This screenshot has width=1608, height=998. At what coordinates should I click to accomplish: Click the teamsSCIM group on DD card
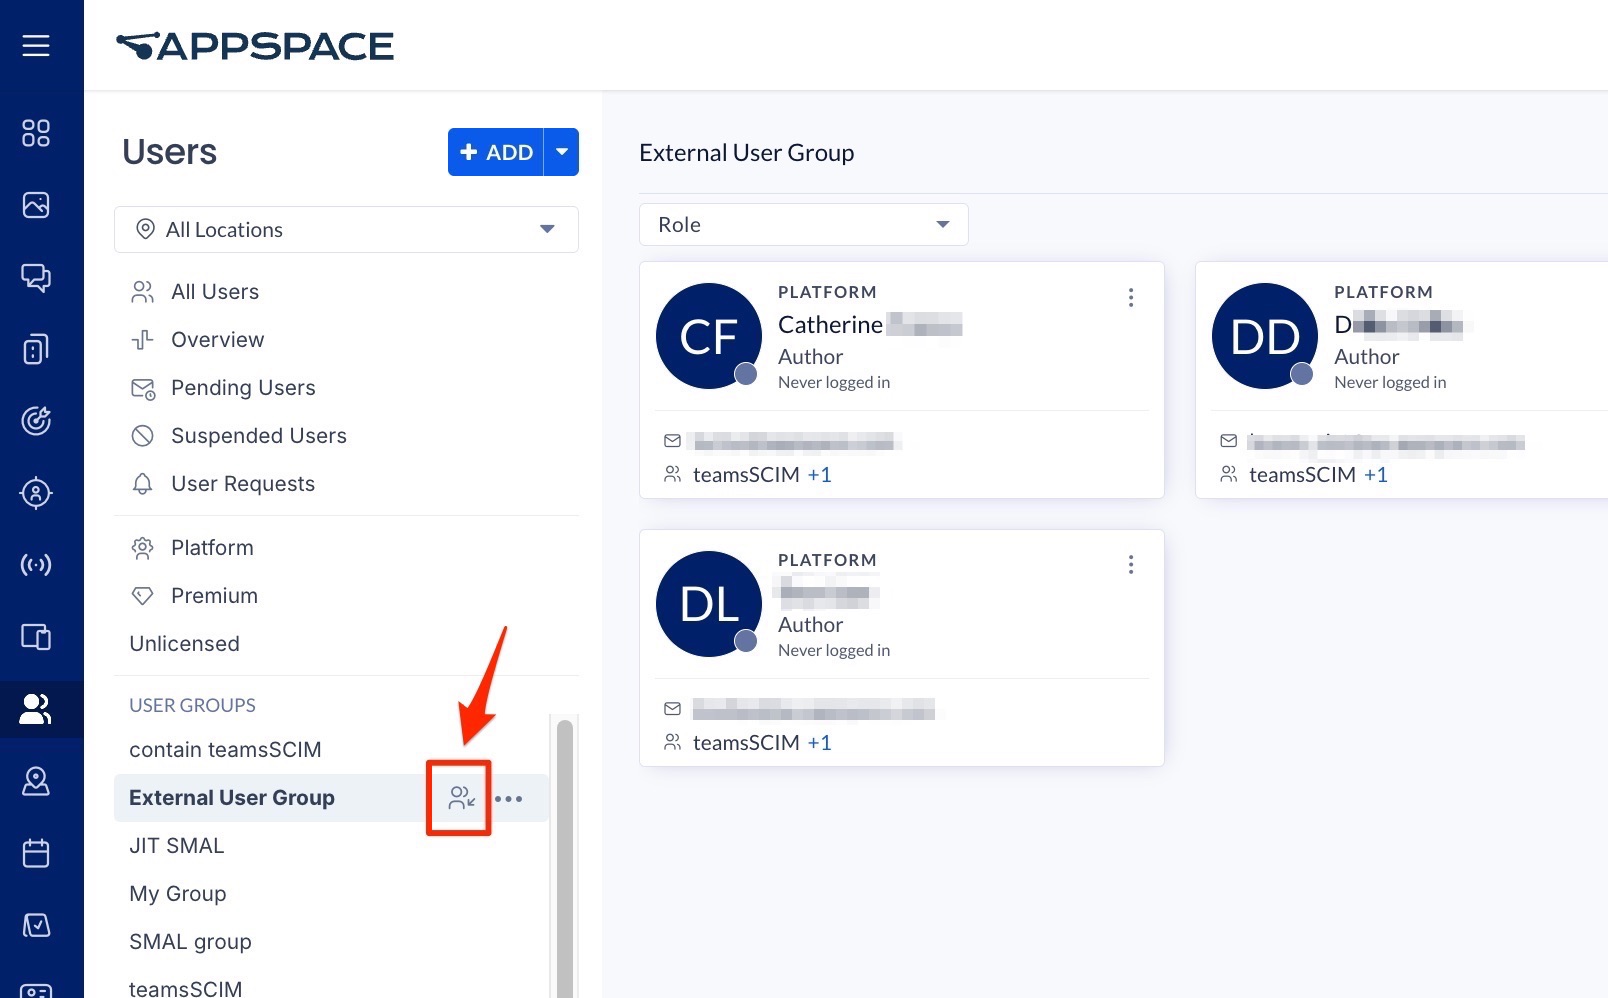1302,475
